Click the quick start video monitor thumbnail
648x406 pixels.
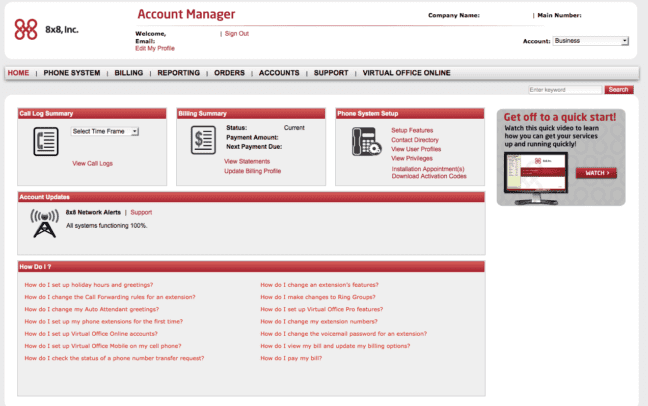coord(536,178)
